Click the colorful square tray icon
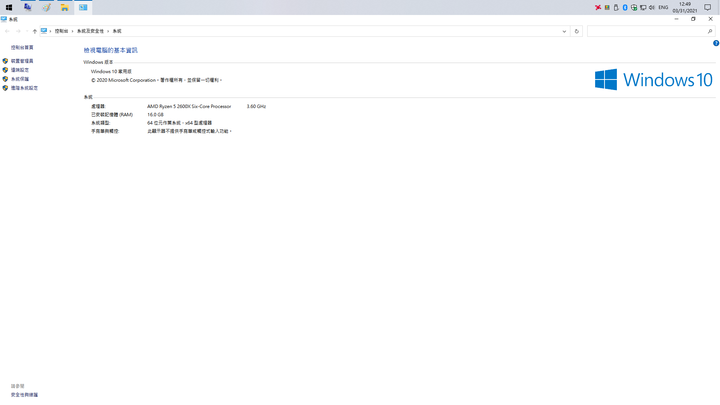 tap(607, 7)
